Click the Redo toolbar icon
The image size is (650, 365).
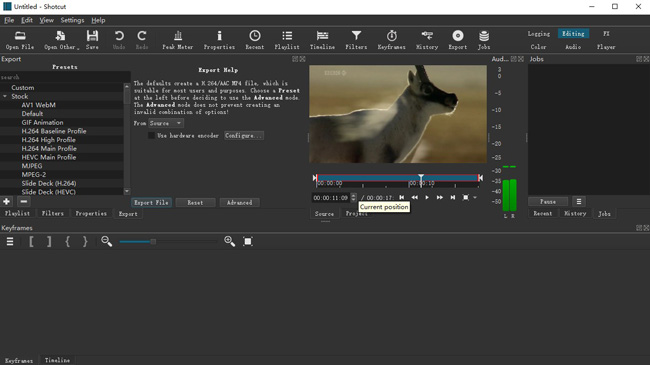pyautogui.click(x=142, y=40)
